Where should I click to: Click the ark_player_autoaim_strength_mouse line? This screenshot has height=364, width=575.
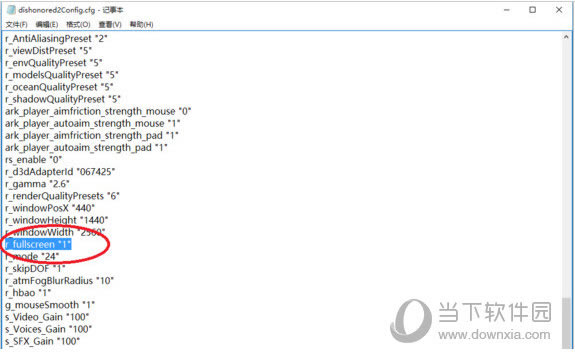pos(92,123)
